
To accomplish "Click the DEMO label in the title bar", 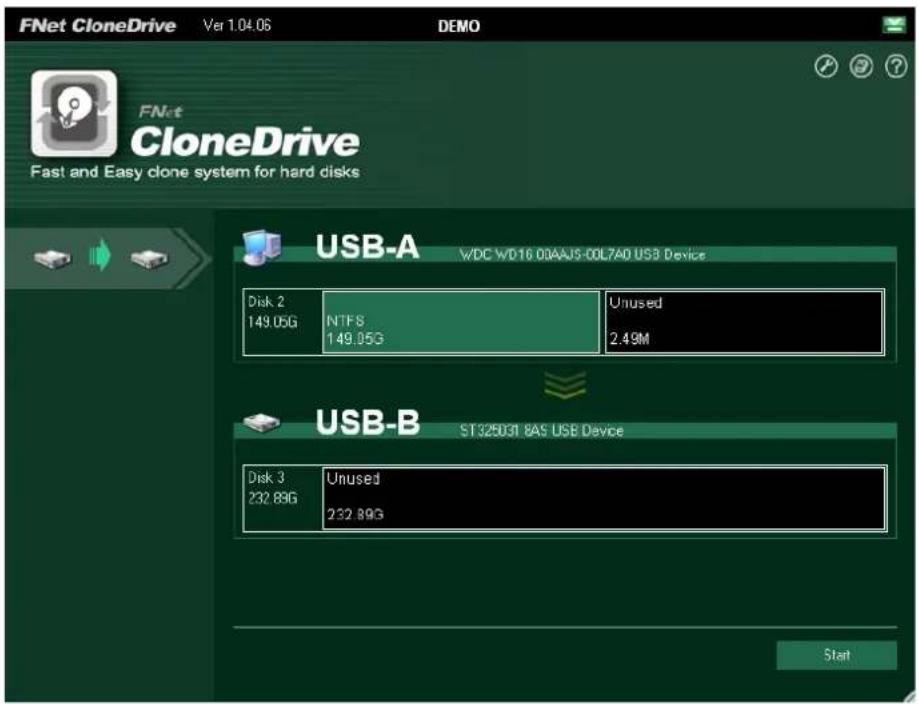I will [459, 26].
